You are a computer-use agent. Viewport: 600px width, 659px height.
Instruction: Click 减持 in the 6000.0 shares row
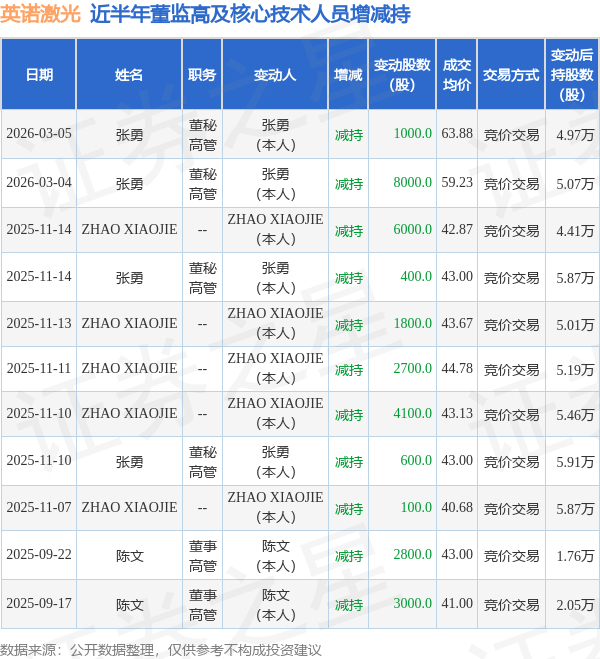pos(349,231)
